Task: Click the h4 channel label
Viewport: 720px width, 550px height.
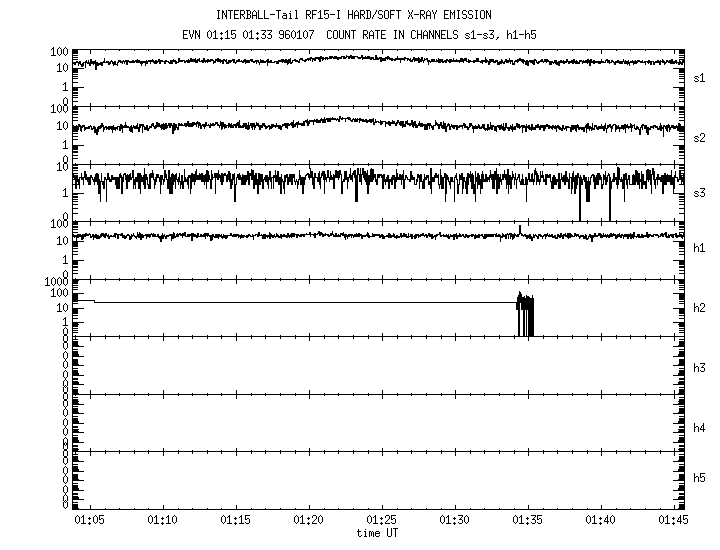Action: pos(700,428)
